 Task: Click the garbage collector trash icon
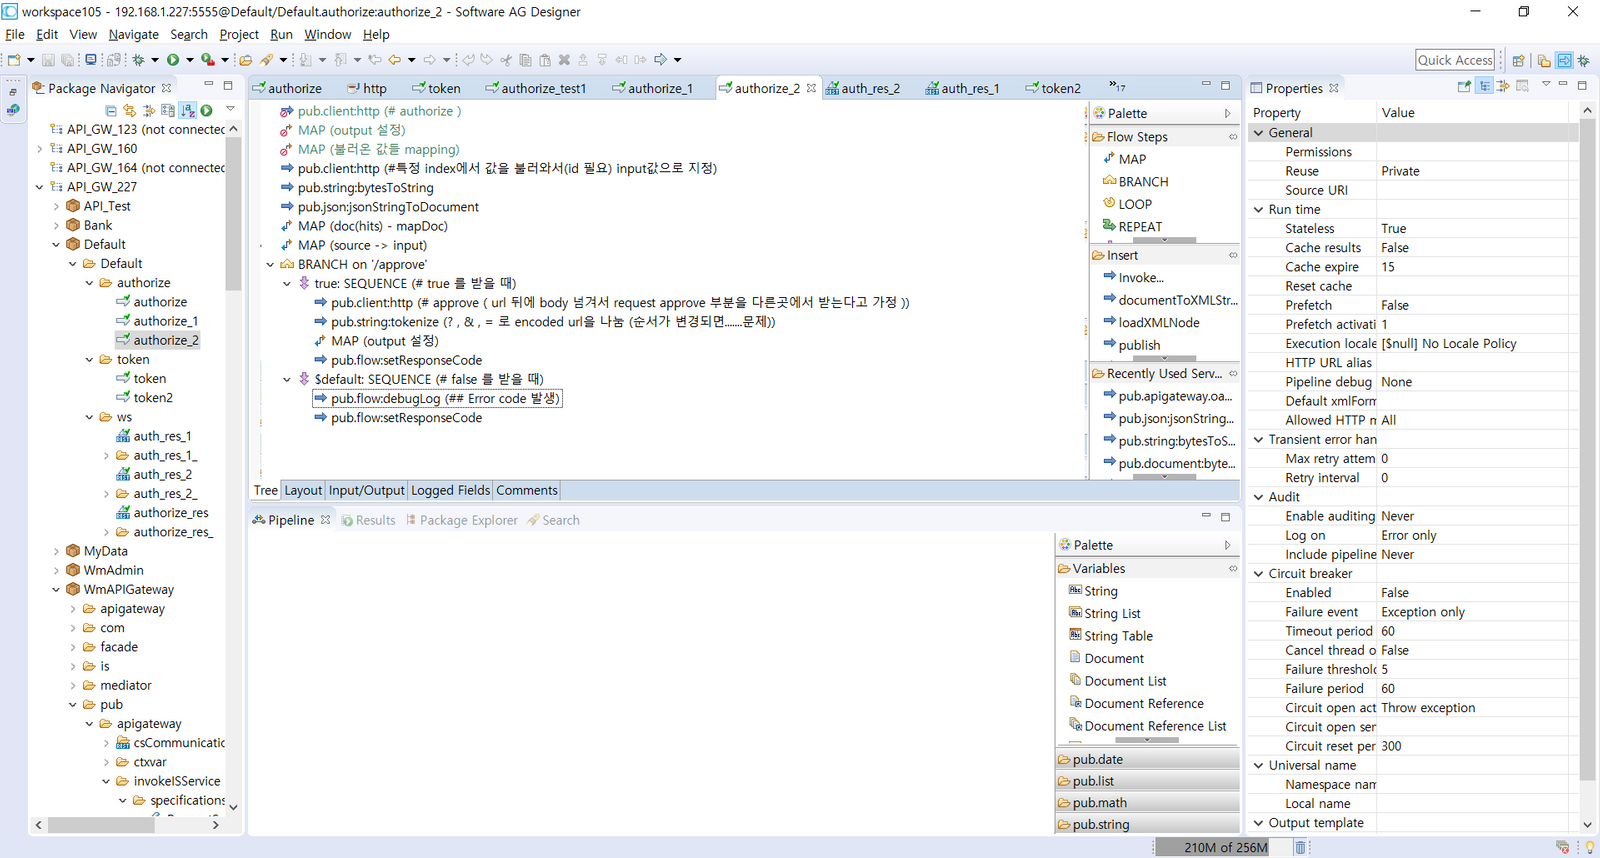point(1300,847)
